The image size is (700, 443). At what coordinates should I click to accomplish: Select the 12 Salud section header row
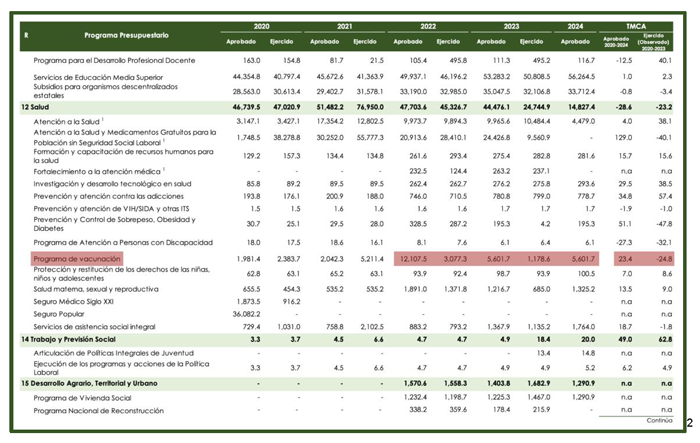[40, 104]
